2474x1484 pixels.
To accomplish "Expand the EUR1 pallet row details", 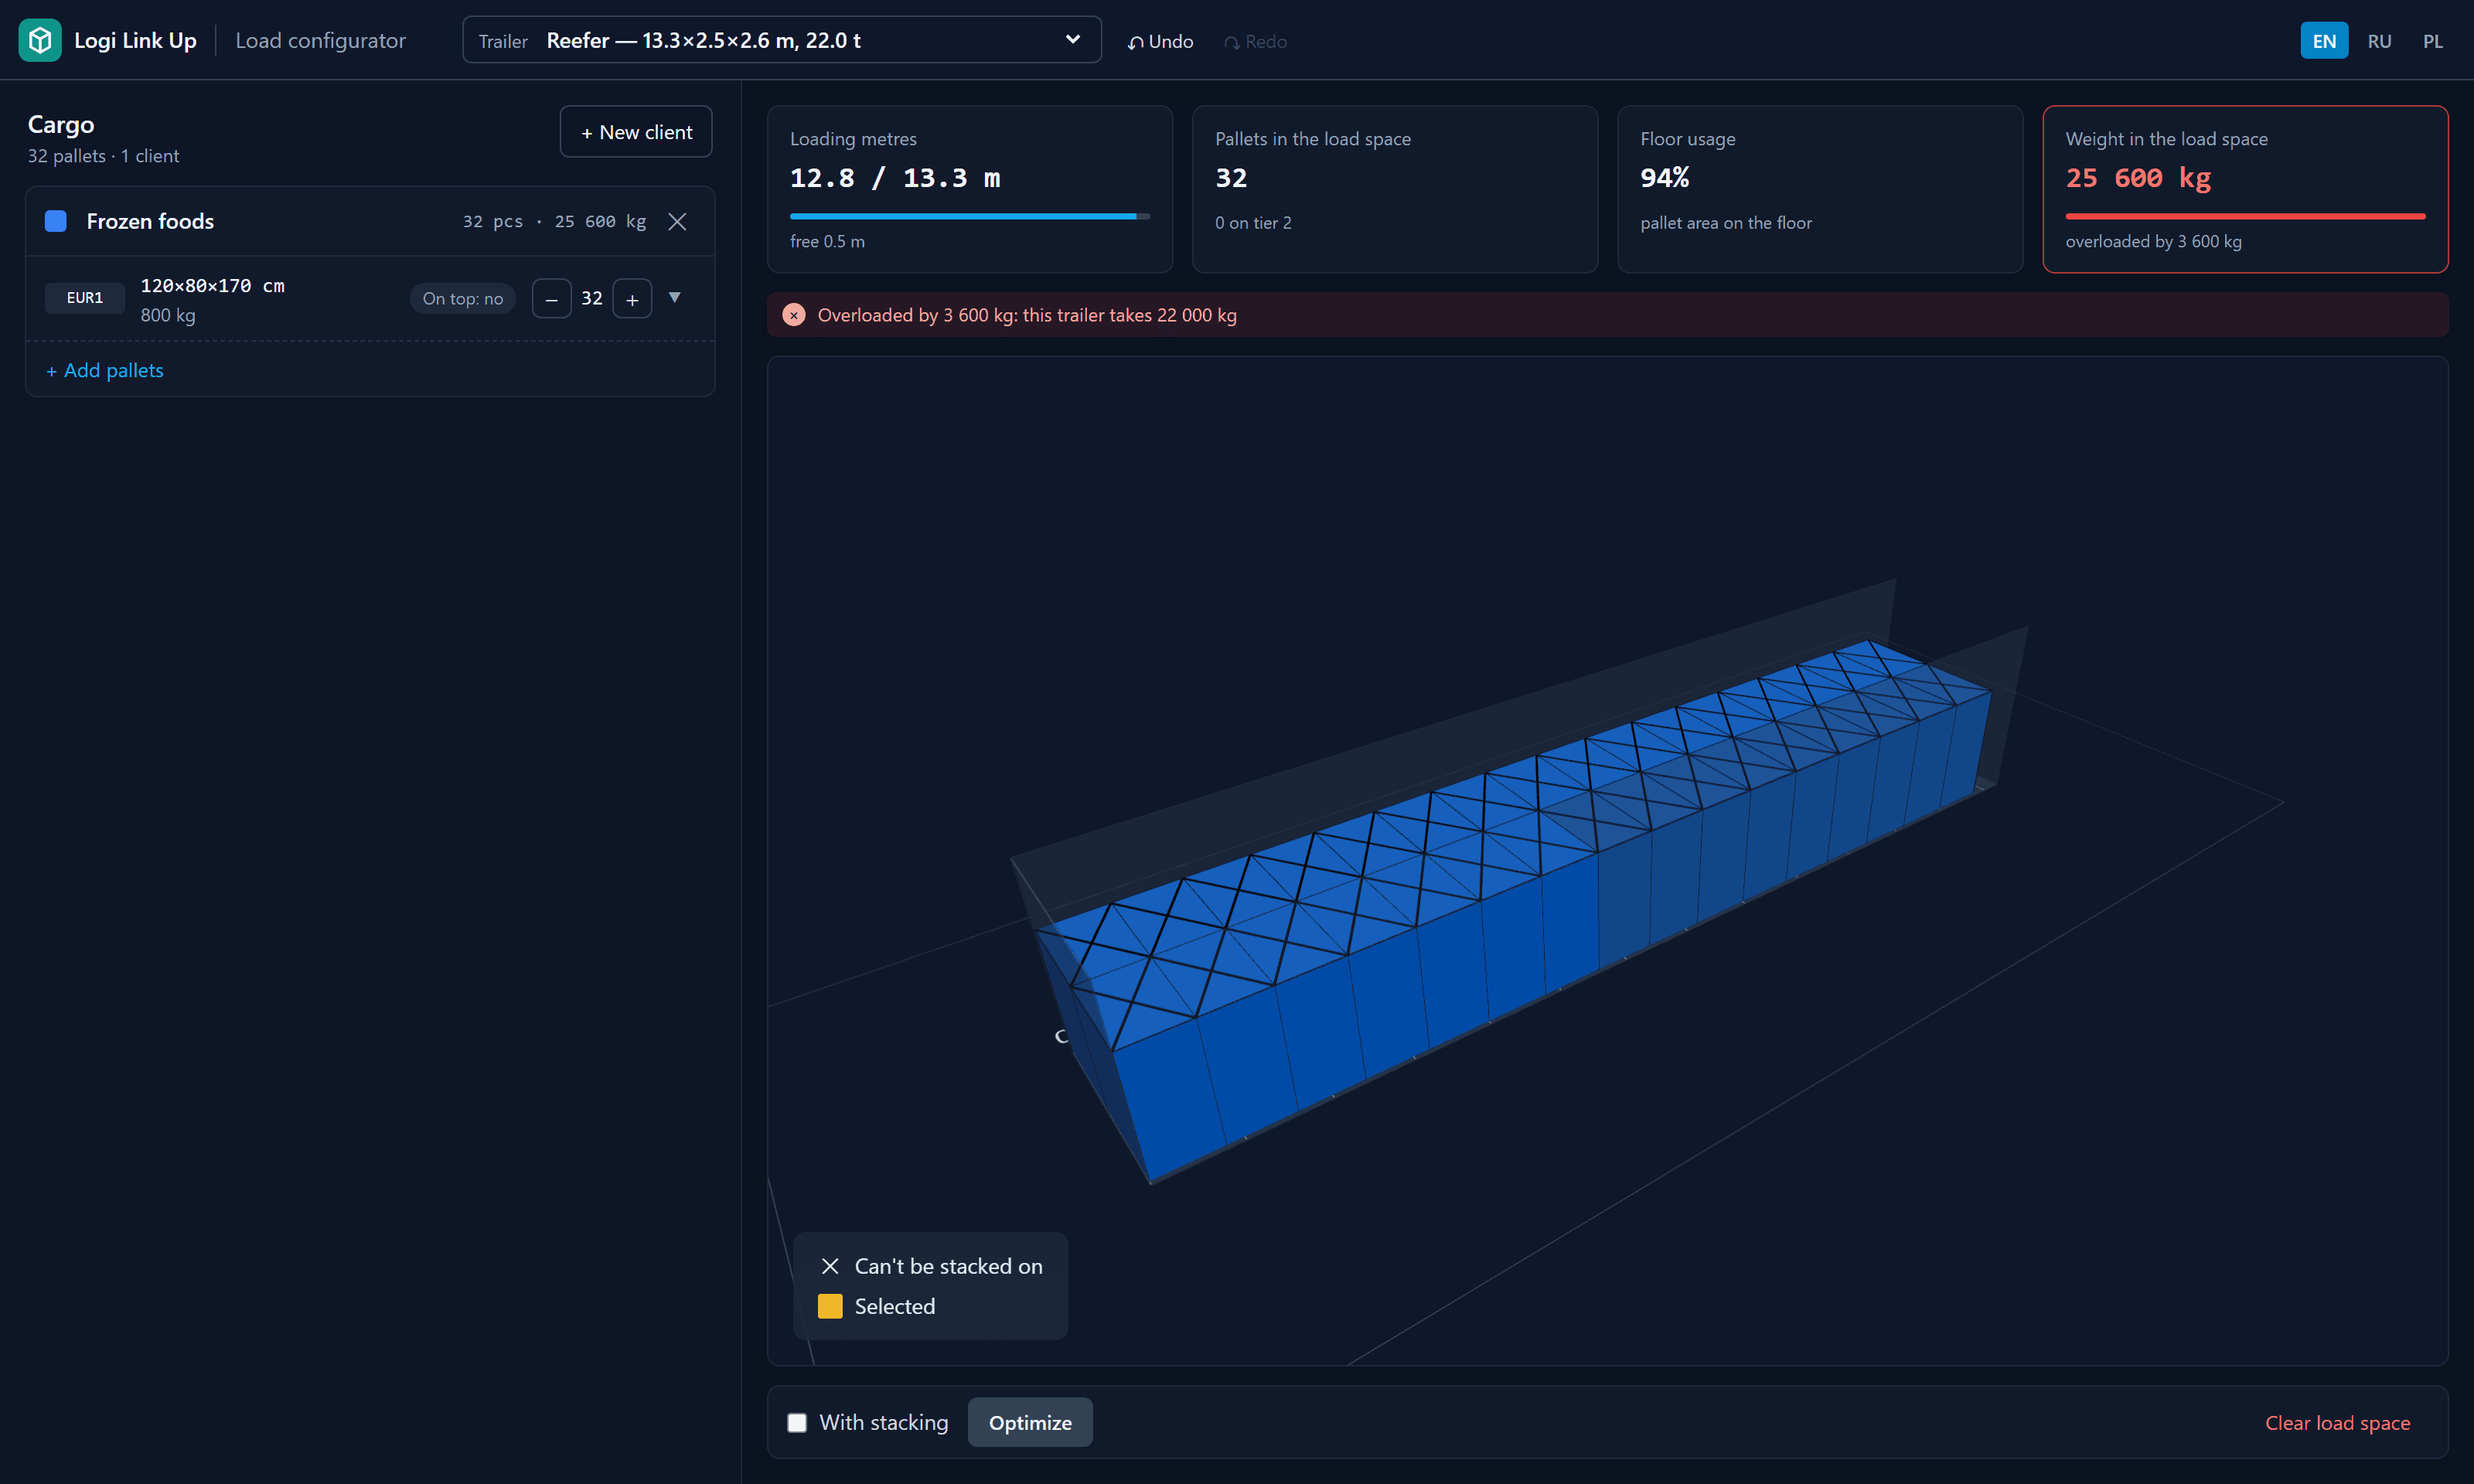I will (x=675, y=297).
